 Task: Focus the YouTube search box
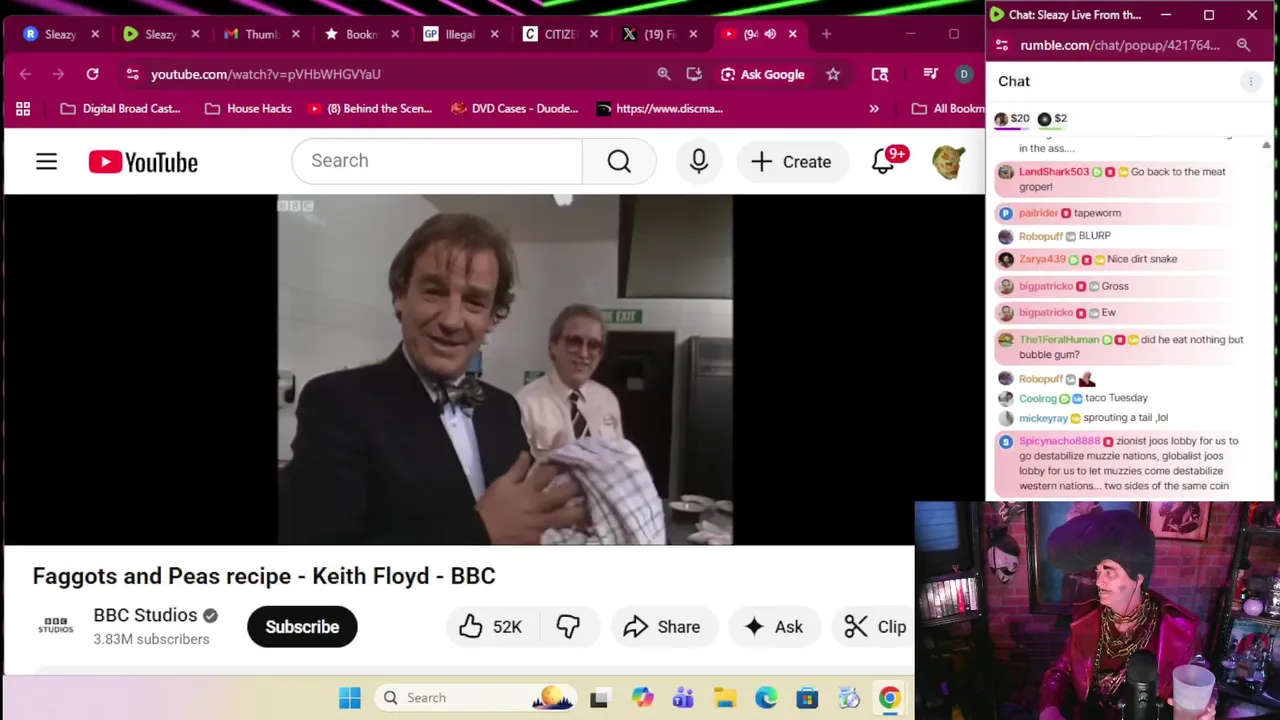[x=437, y=161]
